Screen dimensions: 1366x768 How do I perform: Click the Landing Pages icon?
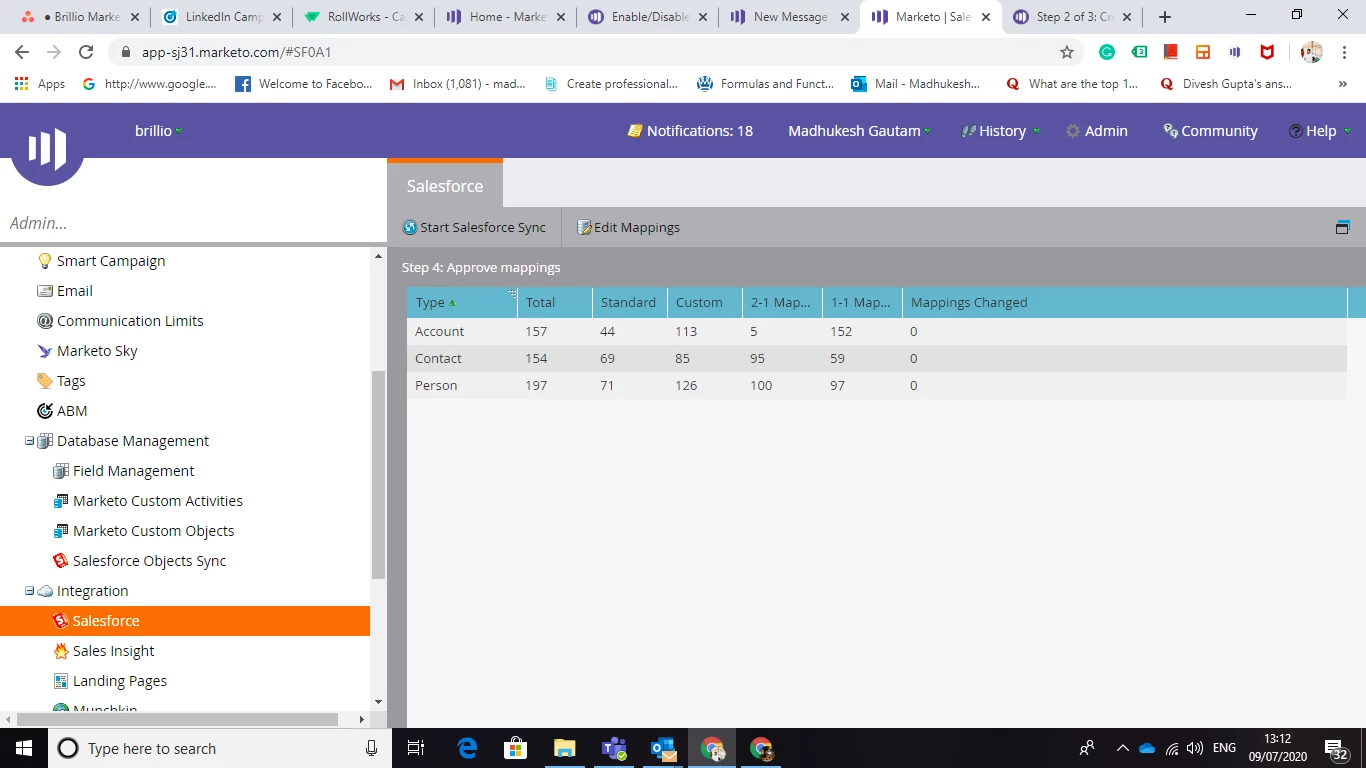61,681
